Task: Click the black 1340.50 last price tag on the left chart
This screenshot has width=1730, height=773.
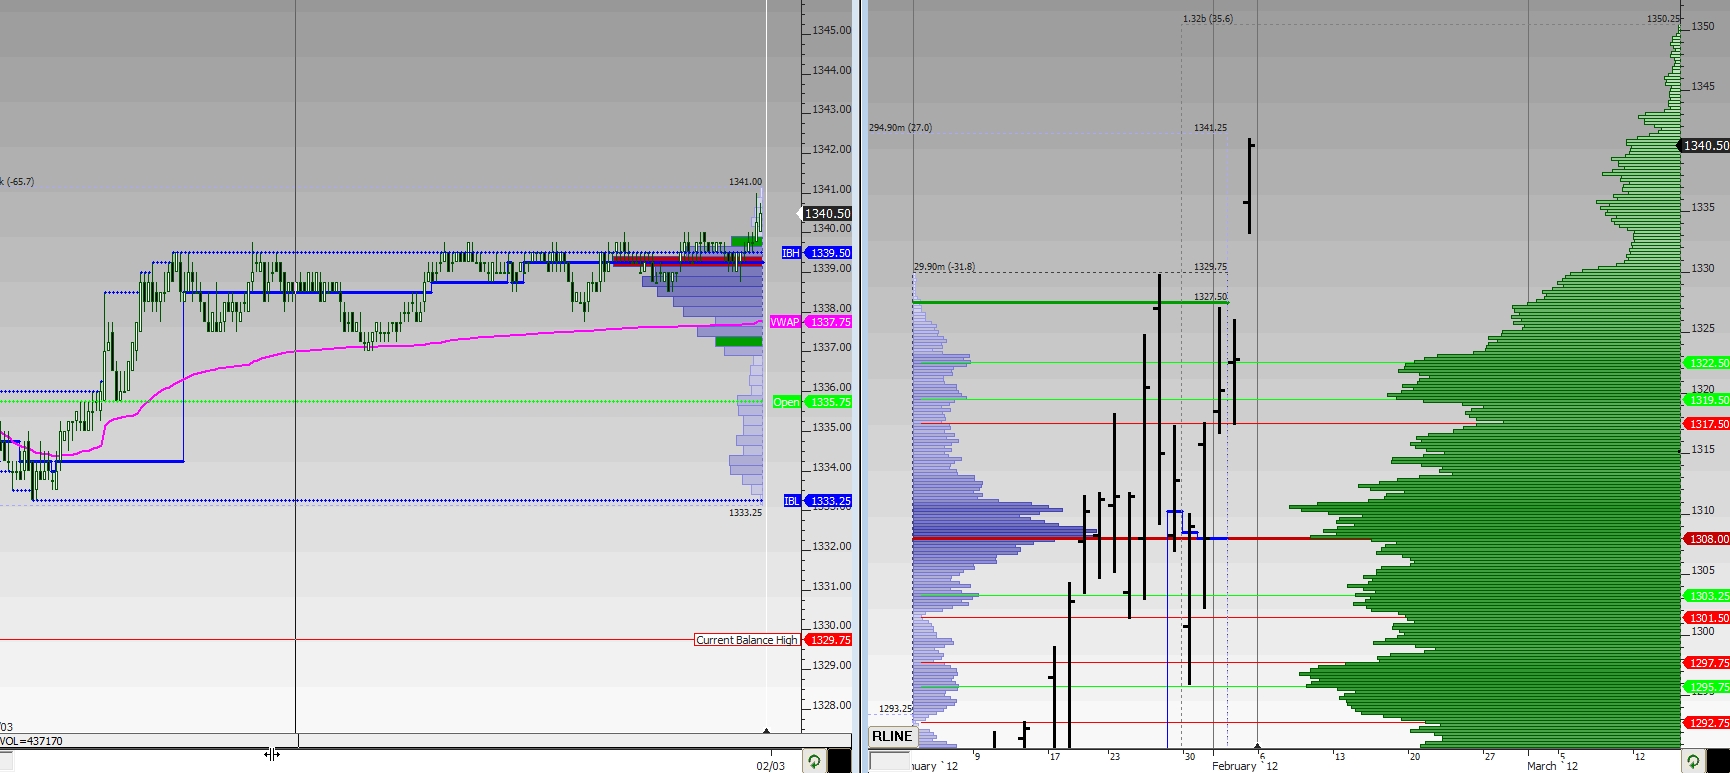Action: [827, 214]
